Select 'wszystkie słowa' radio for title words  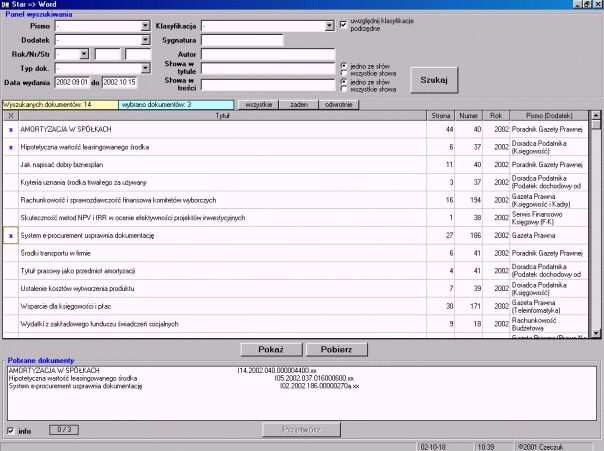pos(344,72)
